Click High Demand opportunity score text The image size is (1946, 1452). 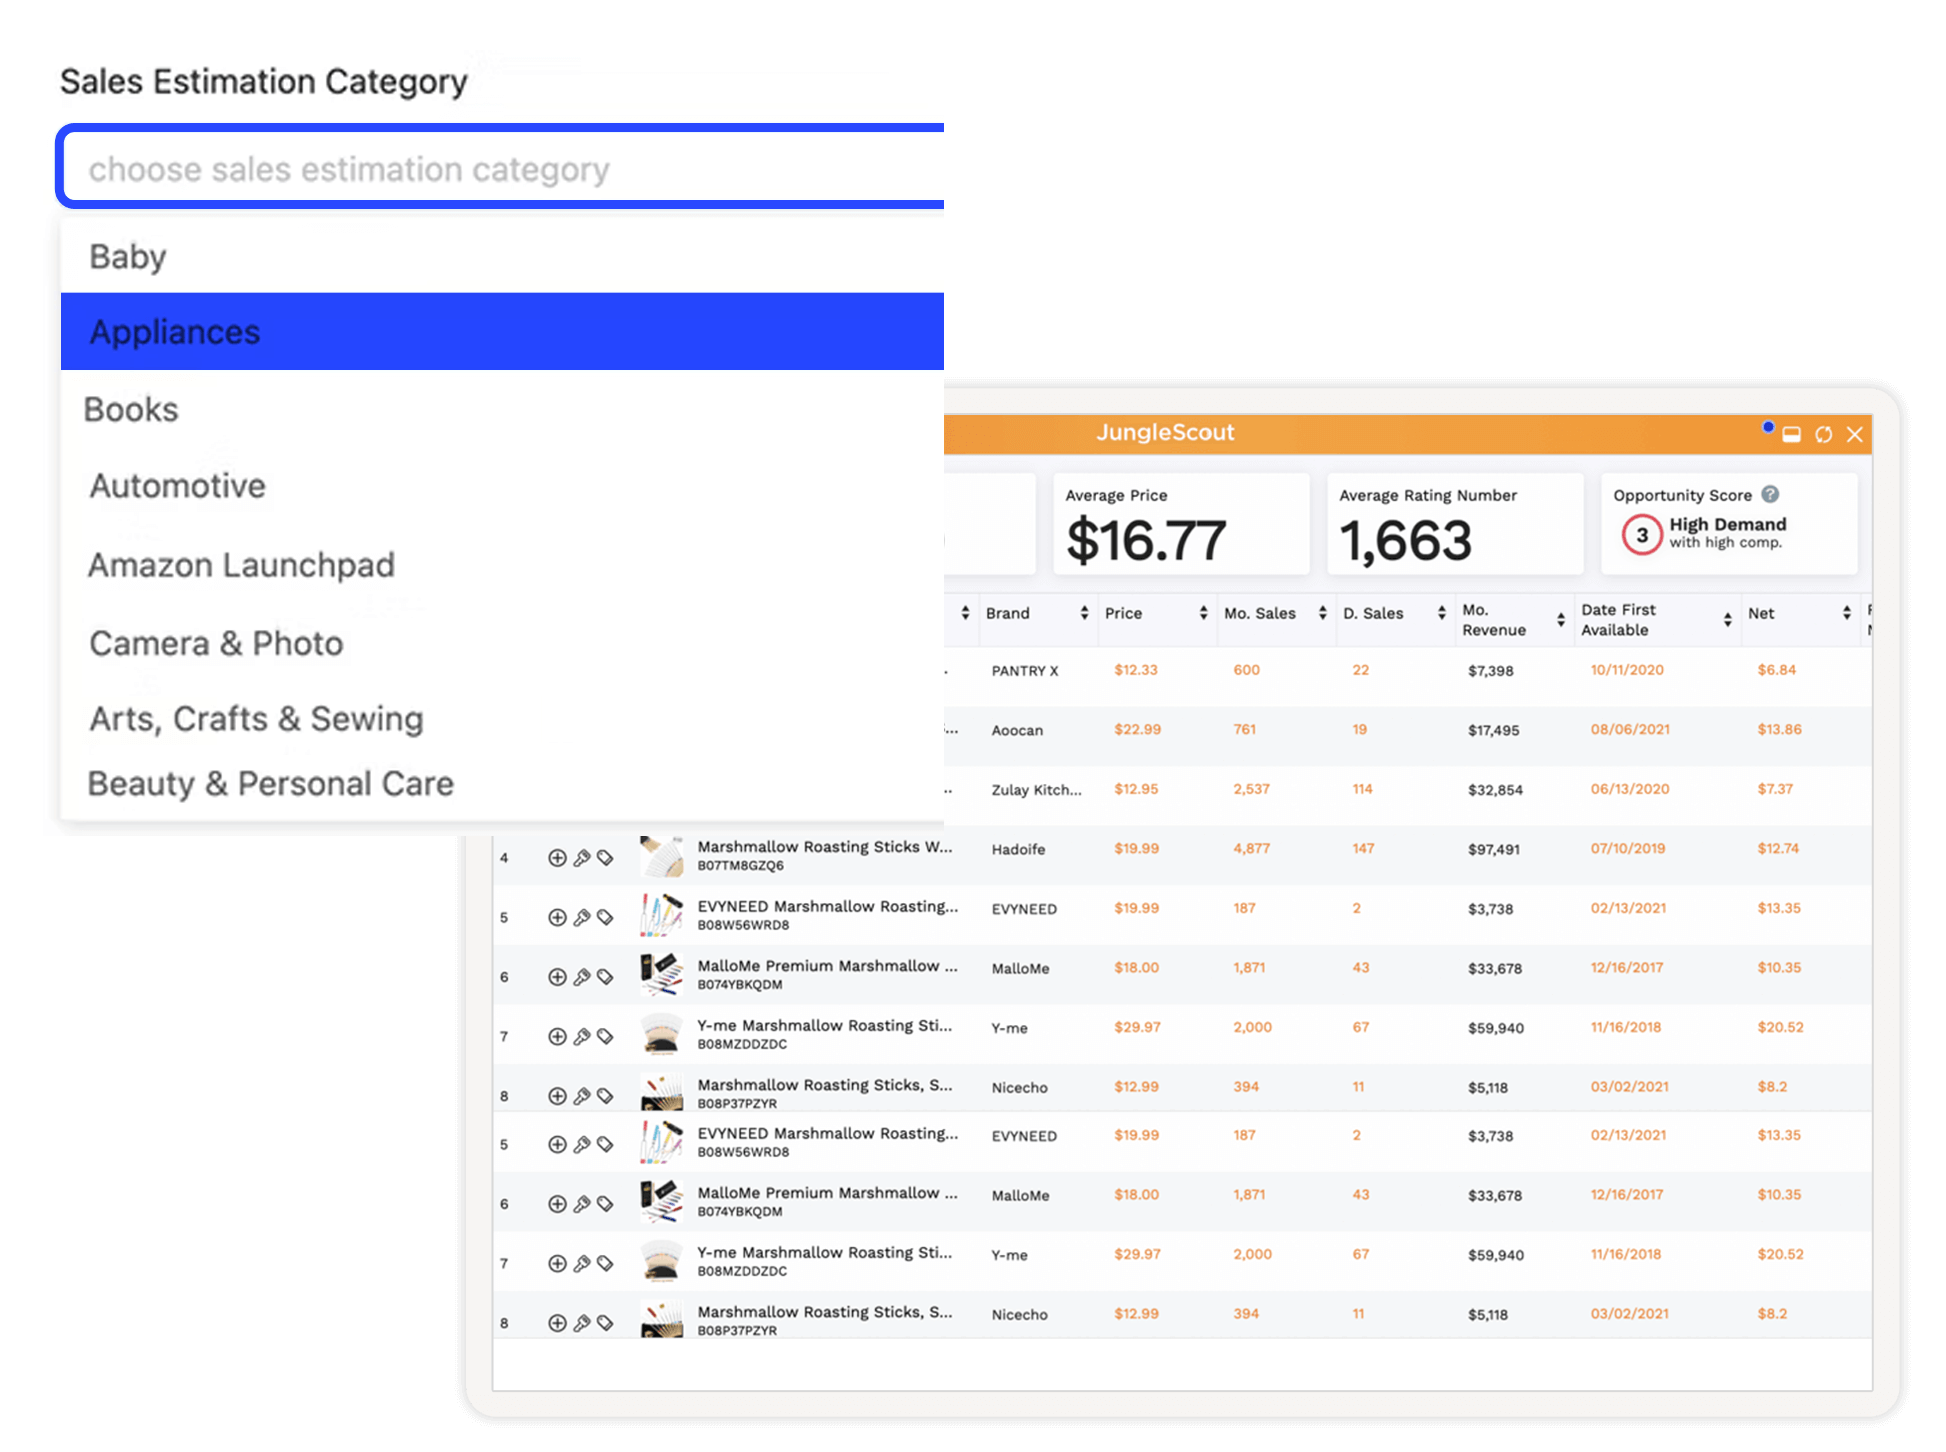(1727, 524)
